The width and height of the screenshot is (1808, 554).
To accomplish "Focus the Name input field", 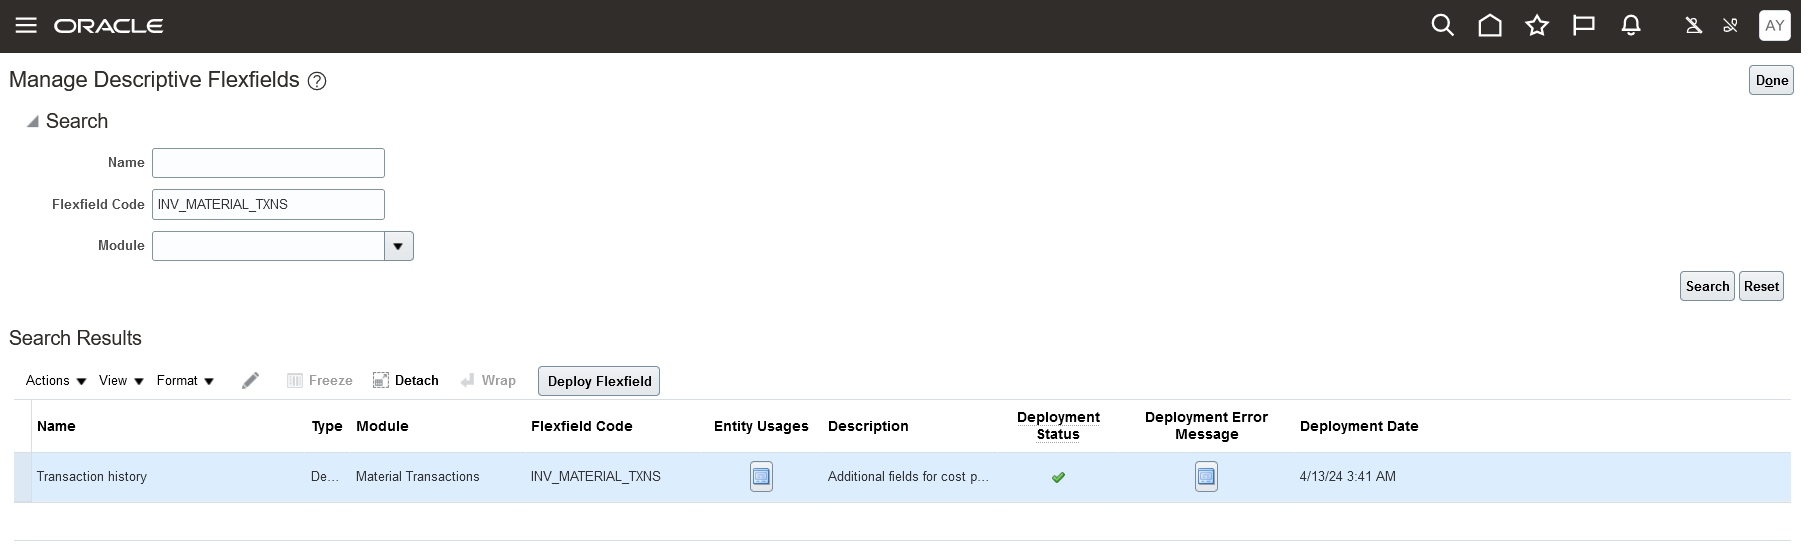I will [x=268, y=163].
